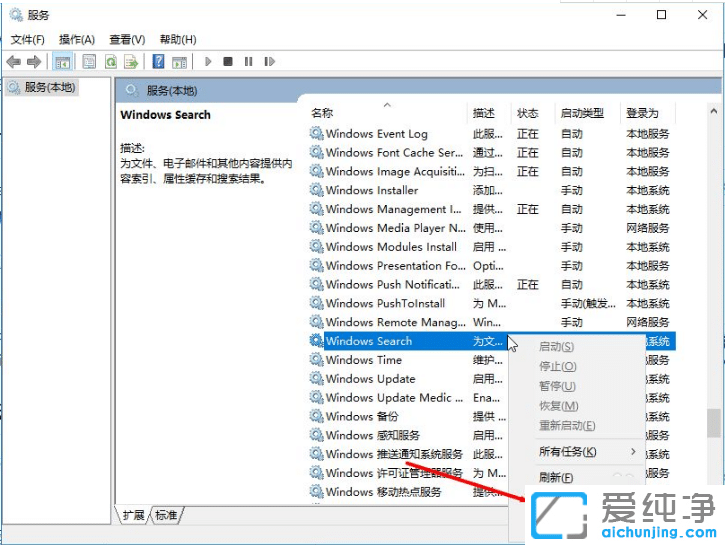Toggle the show/hide console tree icon
The width and height of the screenshot is (725, 545).
point(62,61)
